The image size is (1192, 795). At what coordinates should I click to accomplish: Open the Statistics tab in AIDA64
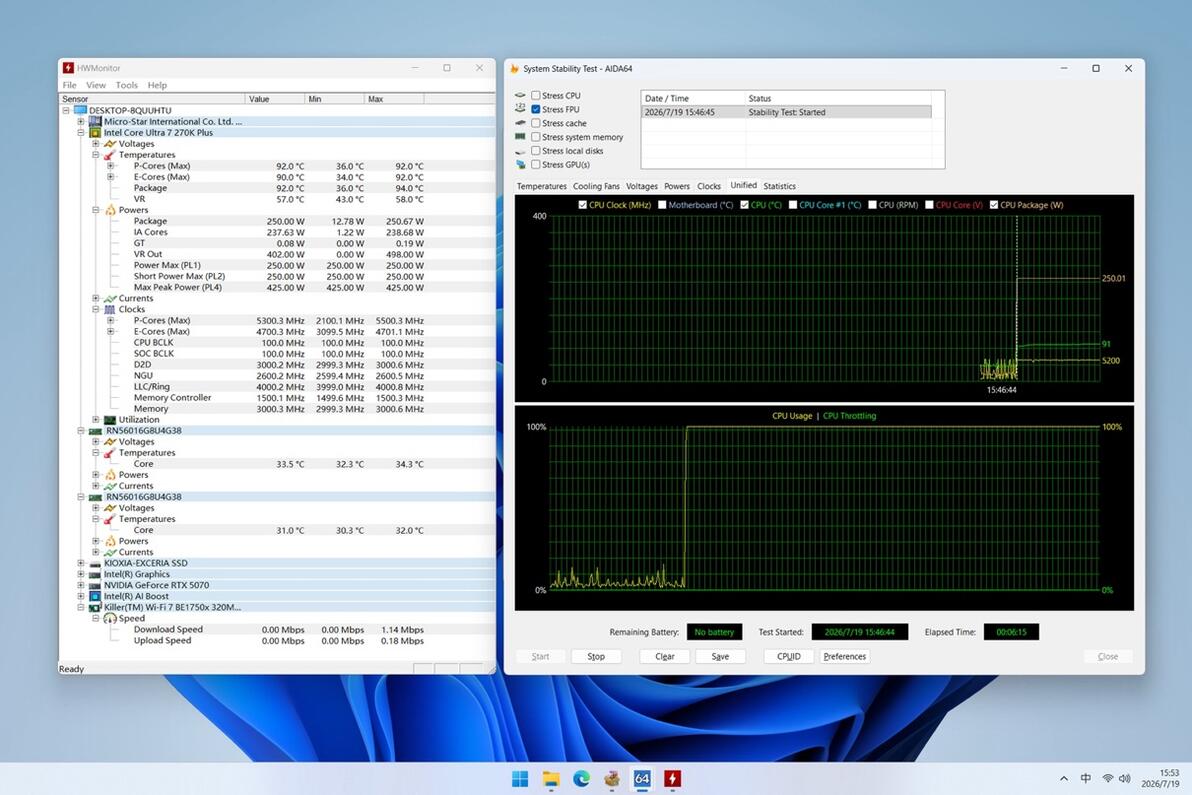(x=779, y=186)
